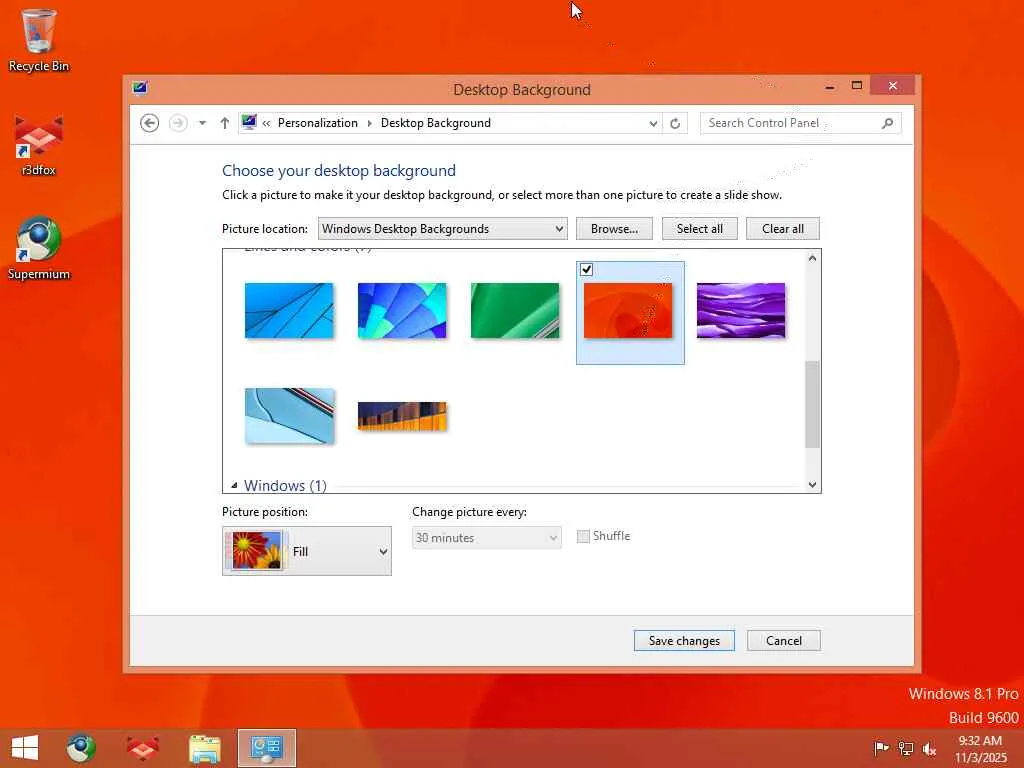The width and height of the screenshot is (1024, 768).
Task: Launch r3dfox from the taskbar
Action: pyautogui.click(x=142, y=748)
